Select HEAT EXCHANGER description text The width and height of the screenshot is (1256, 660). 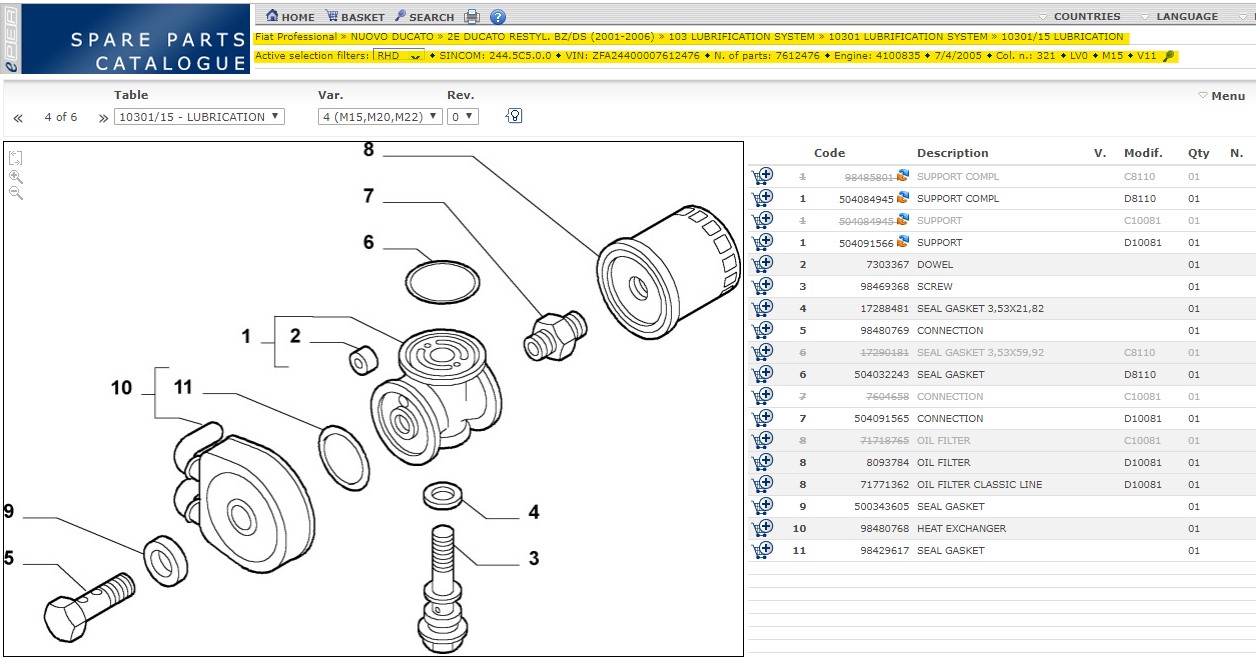[x=962, y=529]
